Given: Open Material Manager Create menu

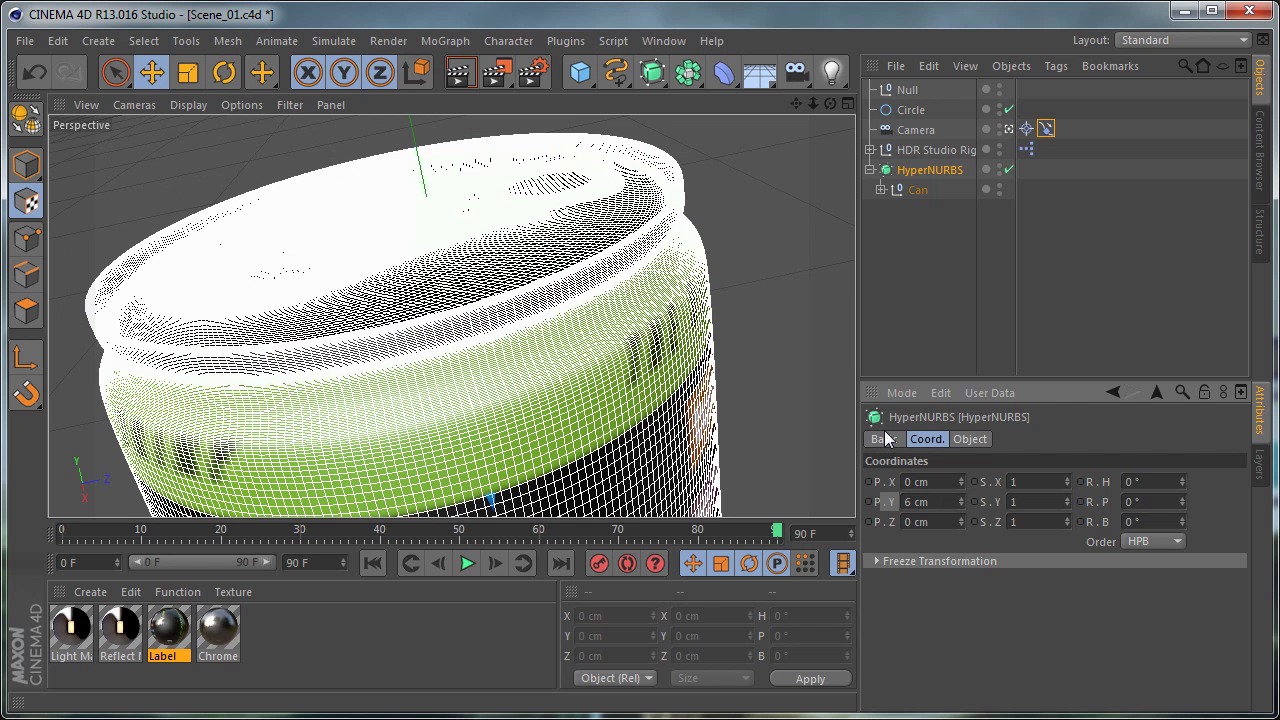Looking at the screenshot, I should (90, 592).
